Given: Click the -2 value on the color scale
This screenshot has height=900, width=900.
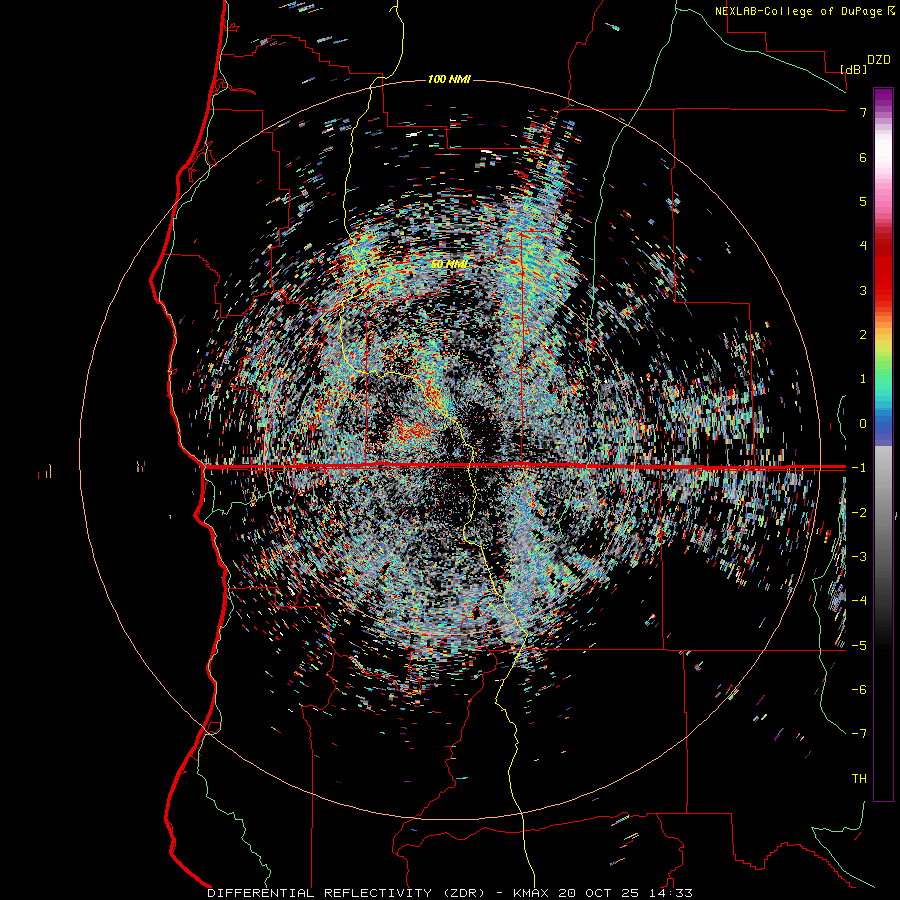Looking at the screenshot, I should (859, 513).
